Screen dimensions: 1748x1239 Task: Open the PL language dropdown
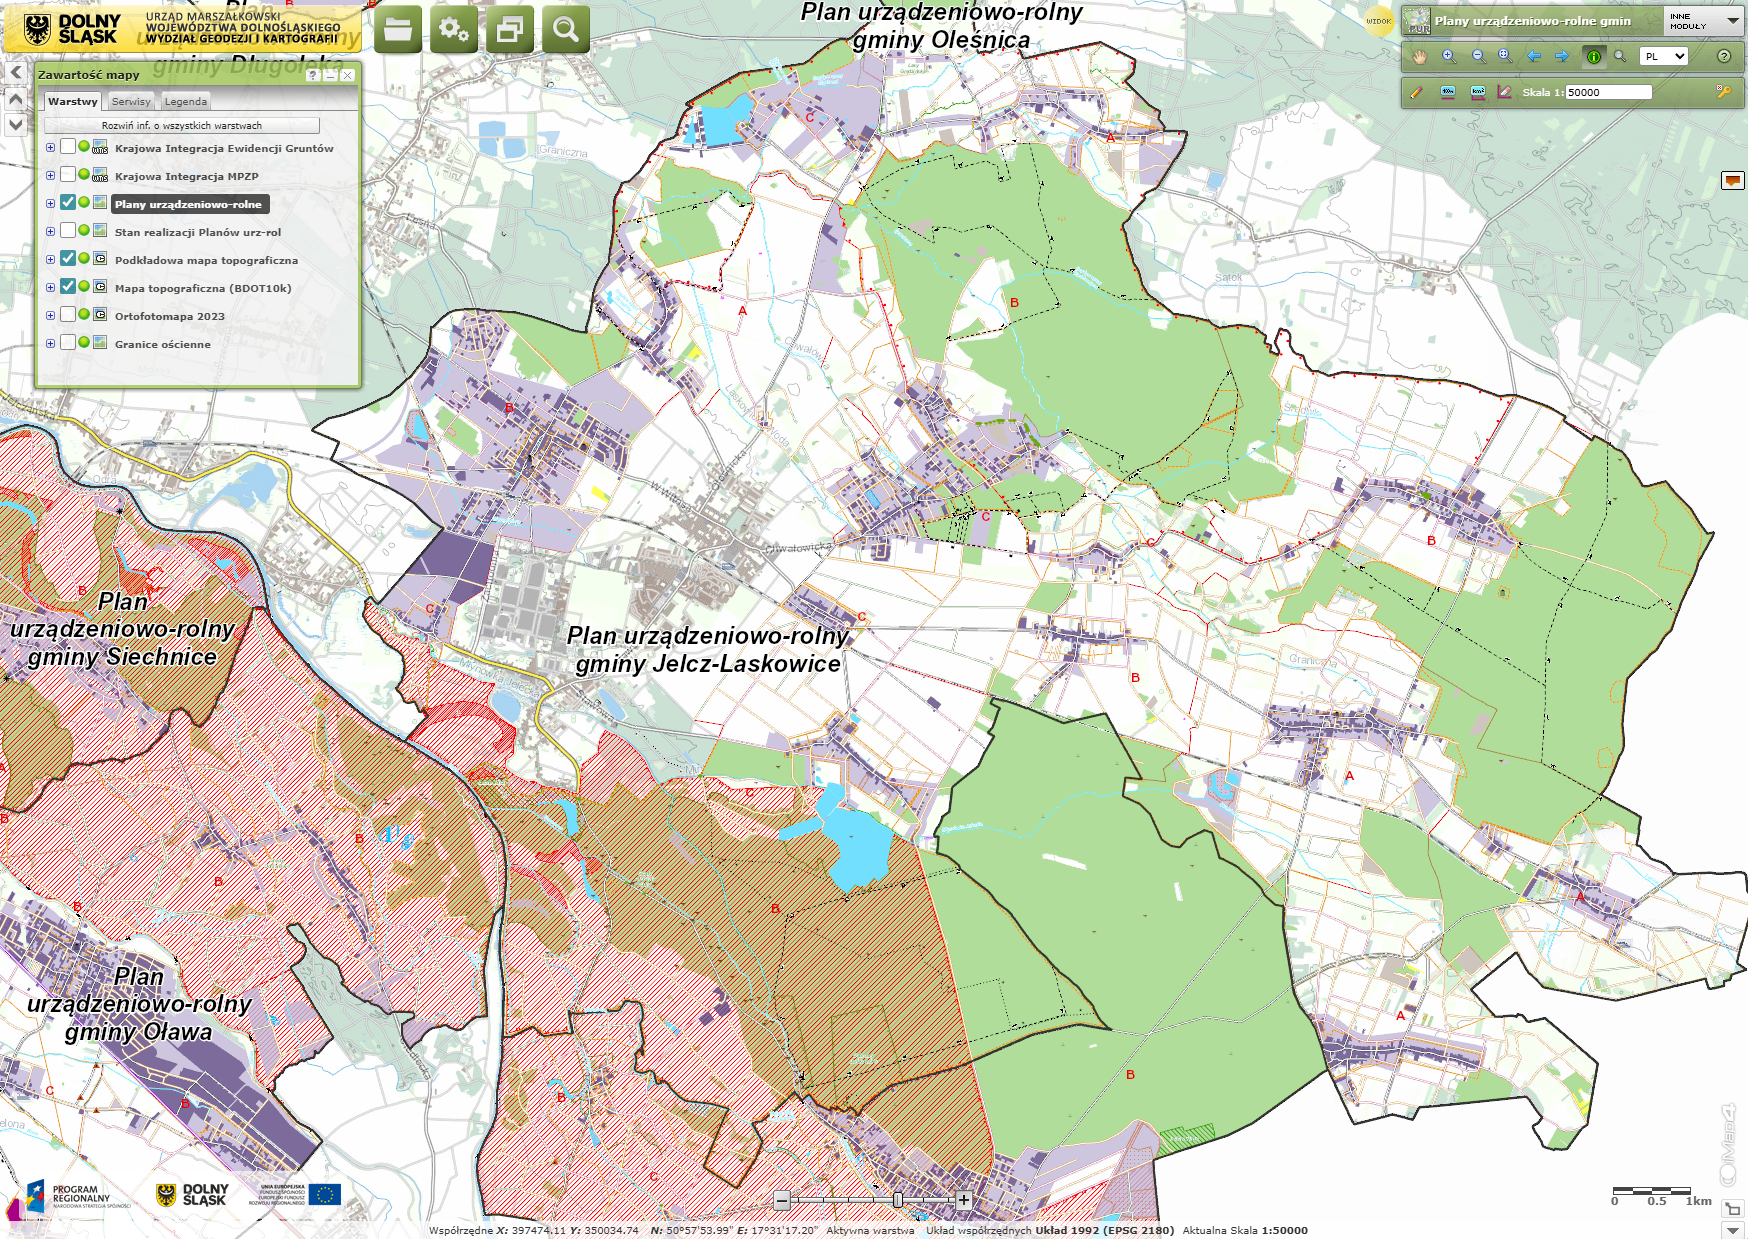coord(1665,56)
